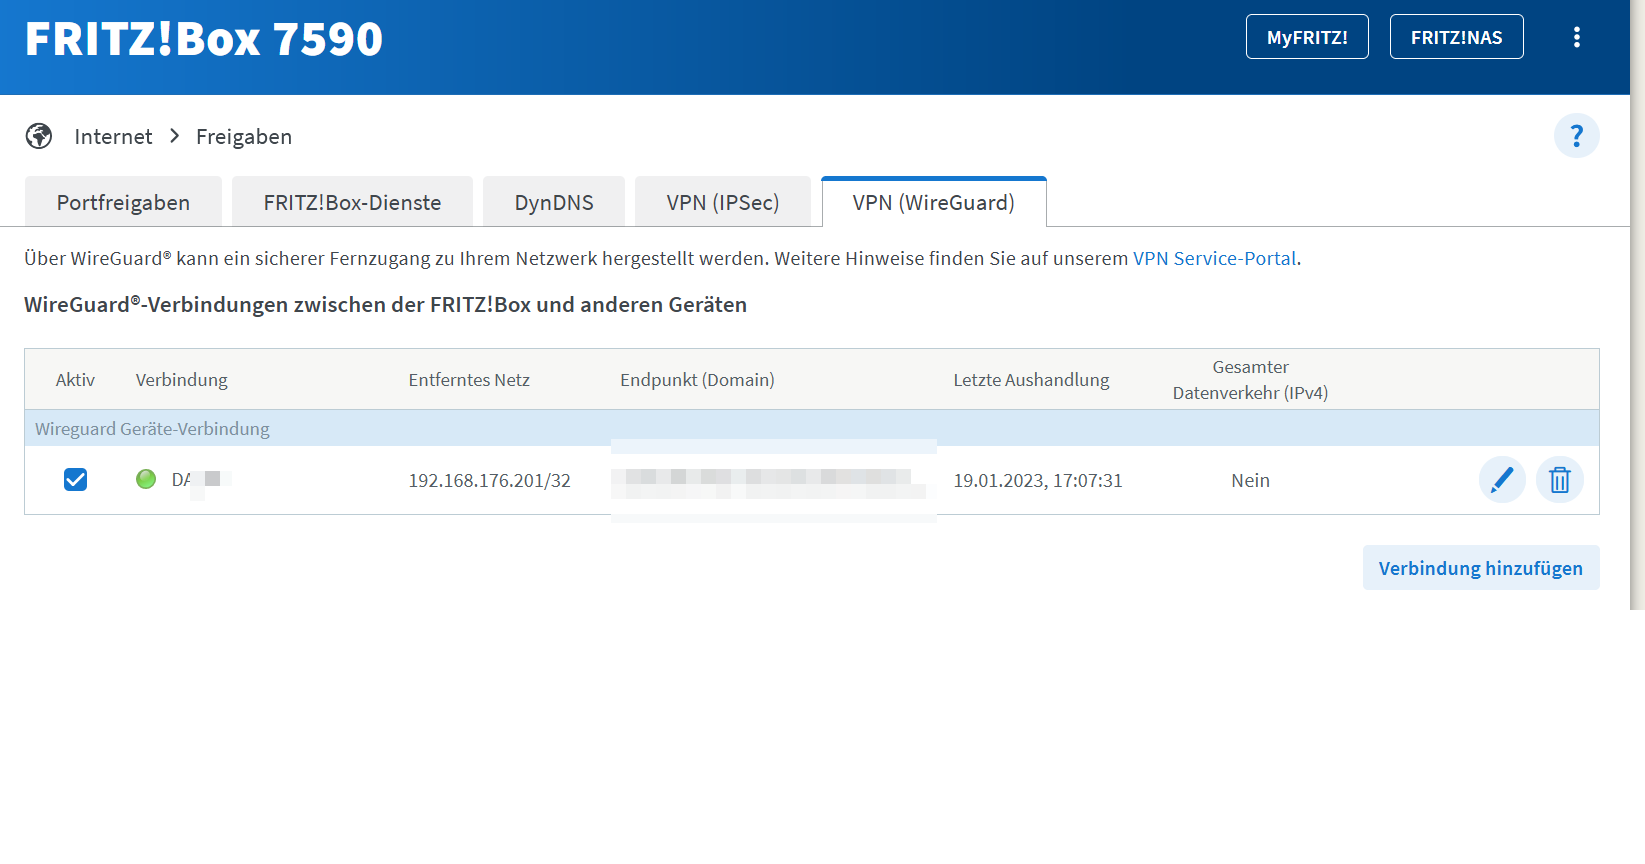Screen dimensions: 1645x864
Task: Click the WireGuard-Verbindungen section heading
Action: point(385,305)
